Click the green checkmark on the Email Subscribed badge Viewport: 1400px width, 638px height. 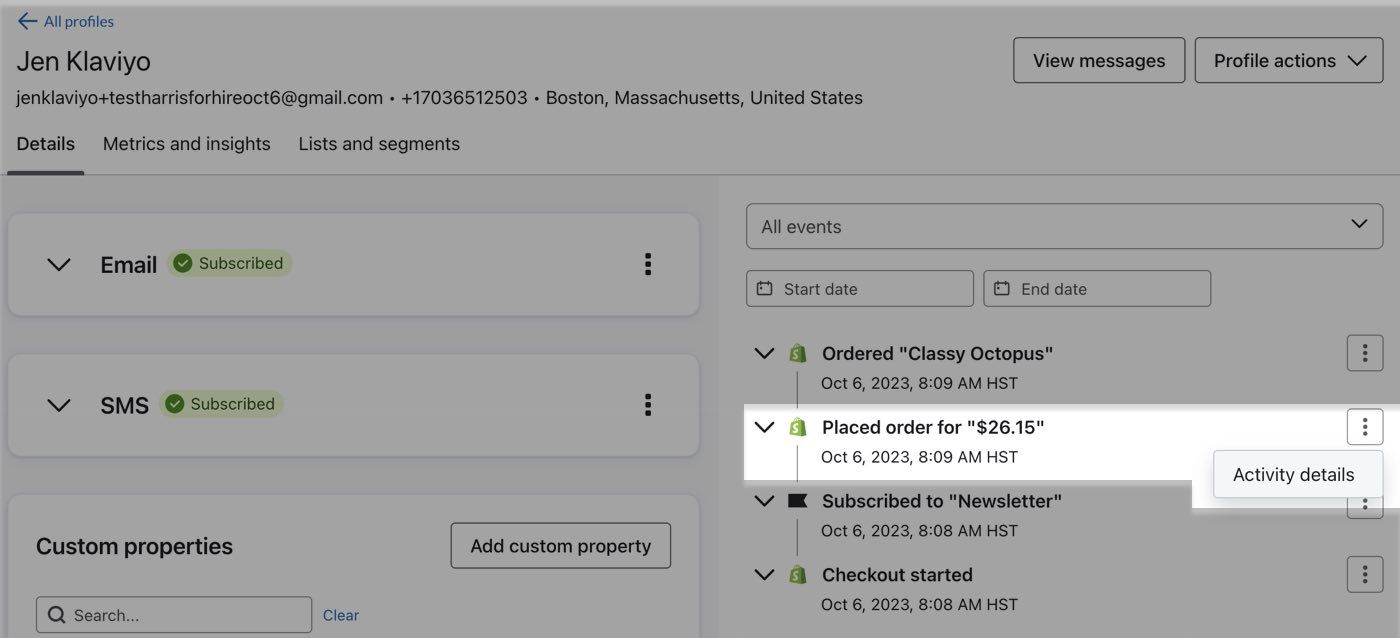[x=182, y=263]
